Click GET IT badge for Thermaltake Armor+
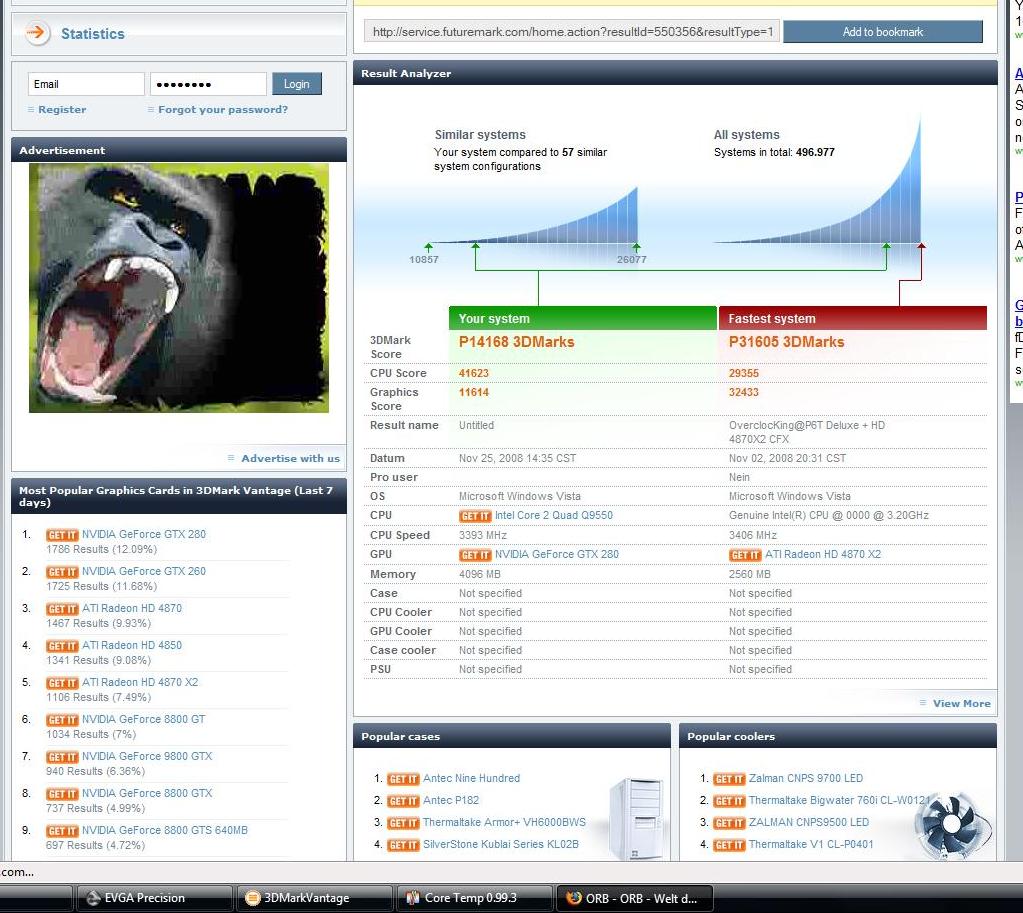1023x913 pixels. coord(403,824)
